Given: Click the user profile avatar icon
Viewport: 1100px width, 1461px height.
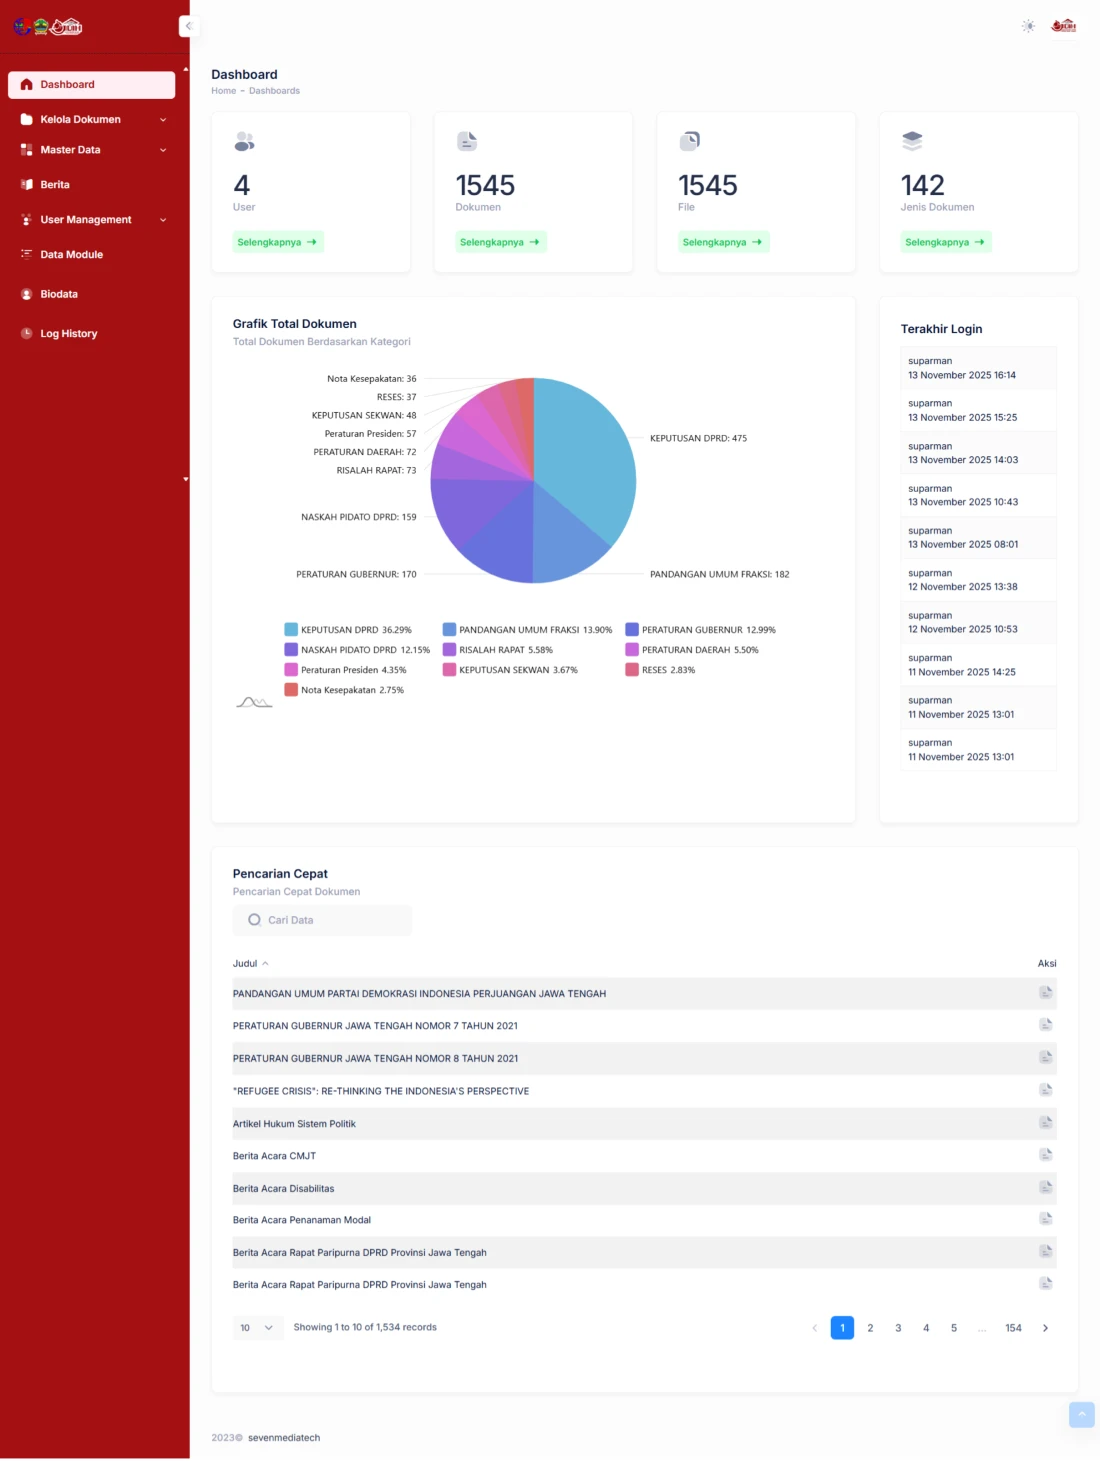Looking at the screenshot, I should (x=1063, y=26).
